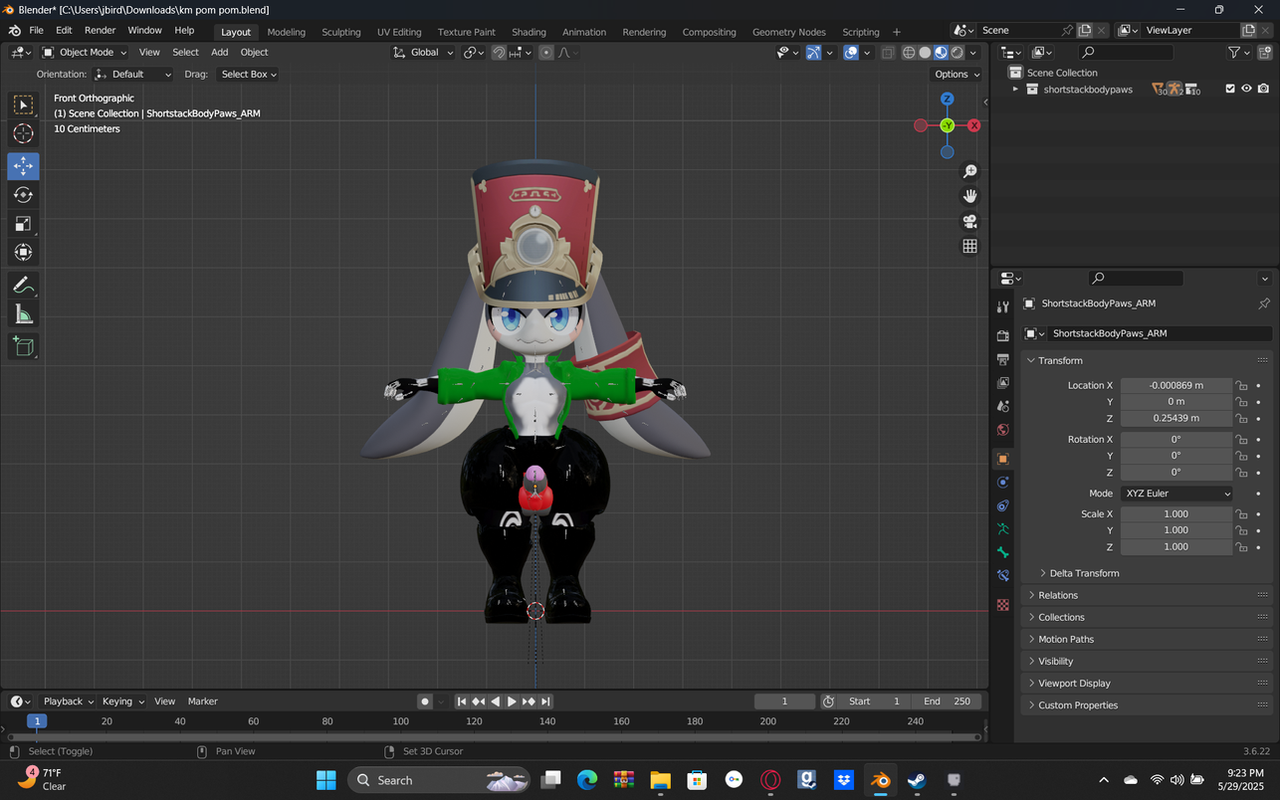Image resolution: width=1280 pixels, height=800 pixels.
Task: Choose the combined Transform tool
Action: click(x=23, y=253)
